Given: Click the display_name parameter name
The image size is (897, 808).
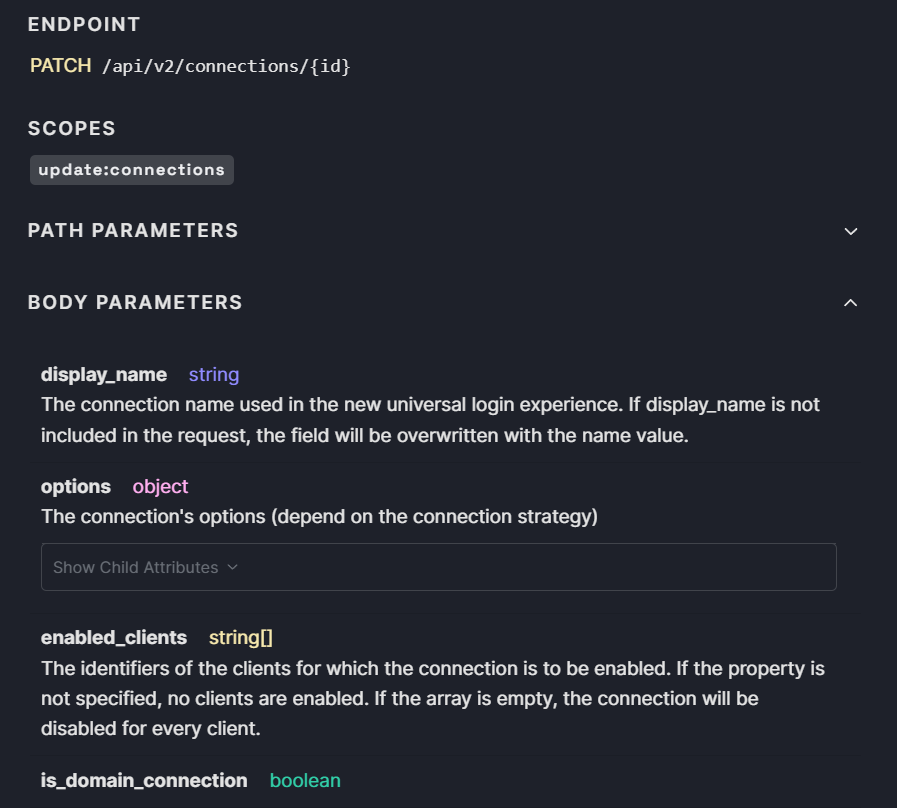Looking at the screenshot, I should [103, 374].
